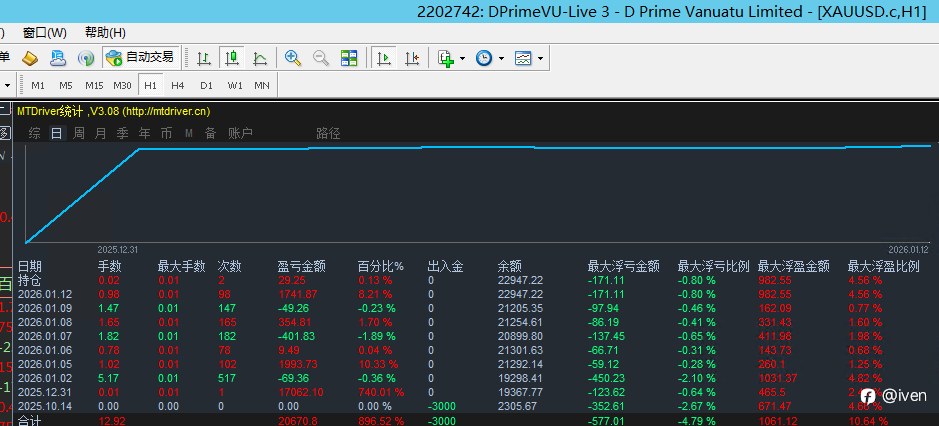
Task: Click the 740.01 % percentage cell
Action: tap(381, 392)
